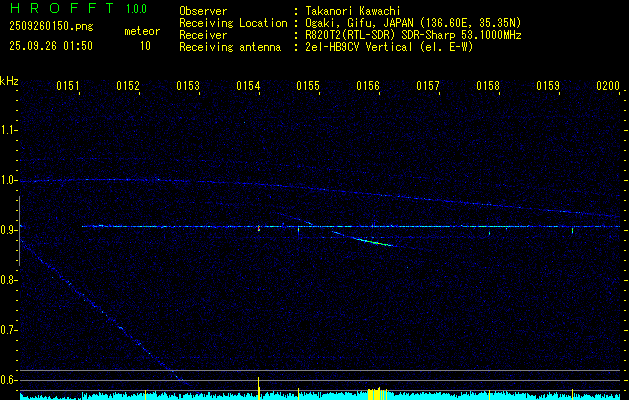Click the 0157 time axis label
This screenshot has height=400, width=629.
pos(428,86)
